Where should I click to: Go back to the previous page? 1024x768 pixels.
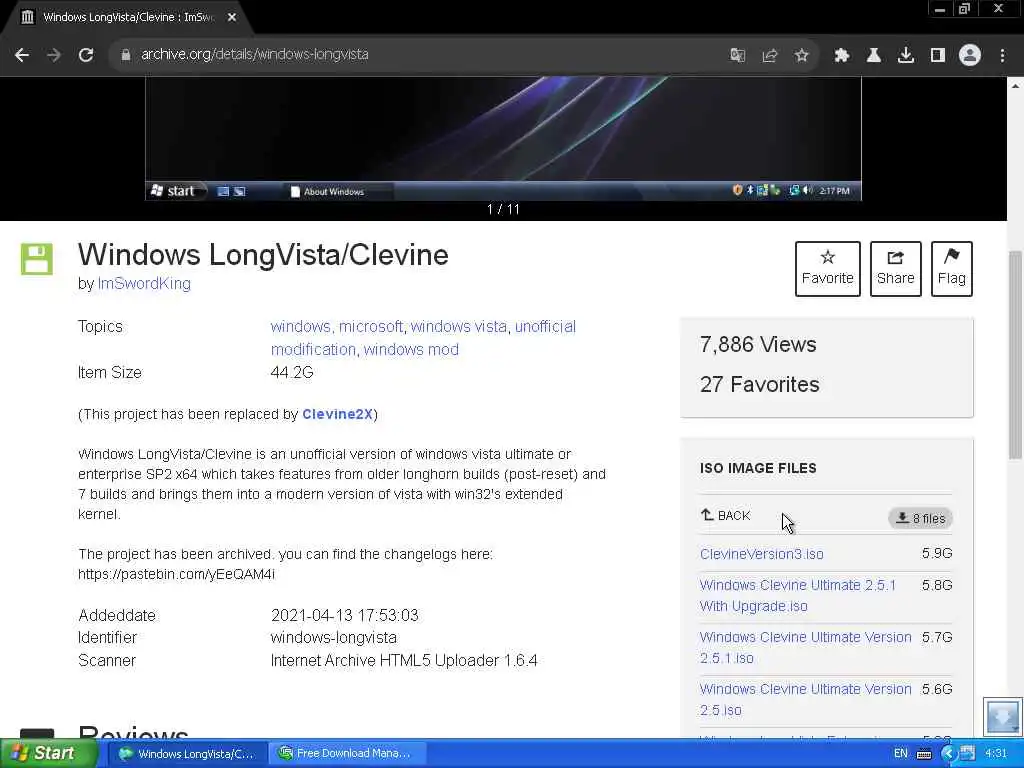click(22, 55)
